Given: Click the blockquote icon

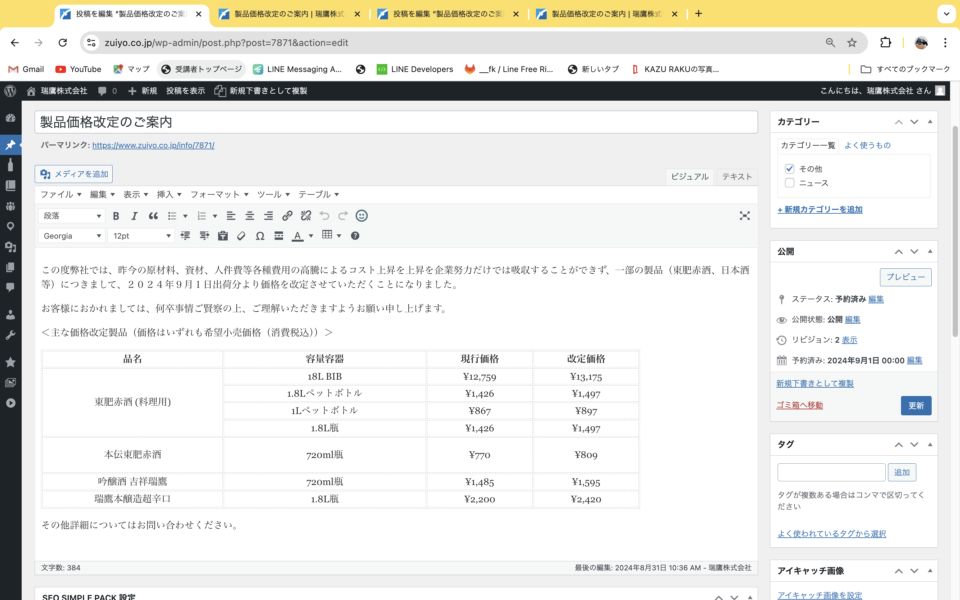Looking at the screenshot, I should tap(153, 216).
